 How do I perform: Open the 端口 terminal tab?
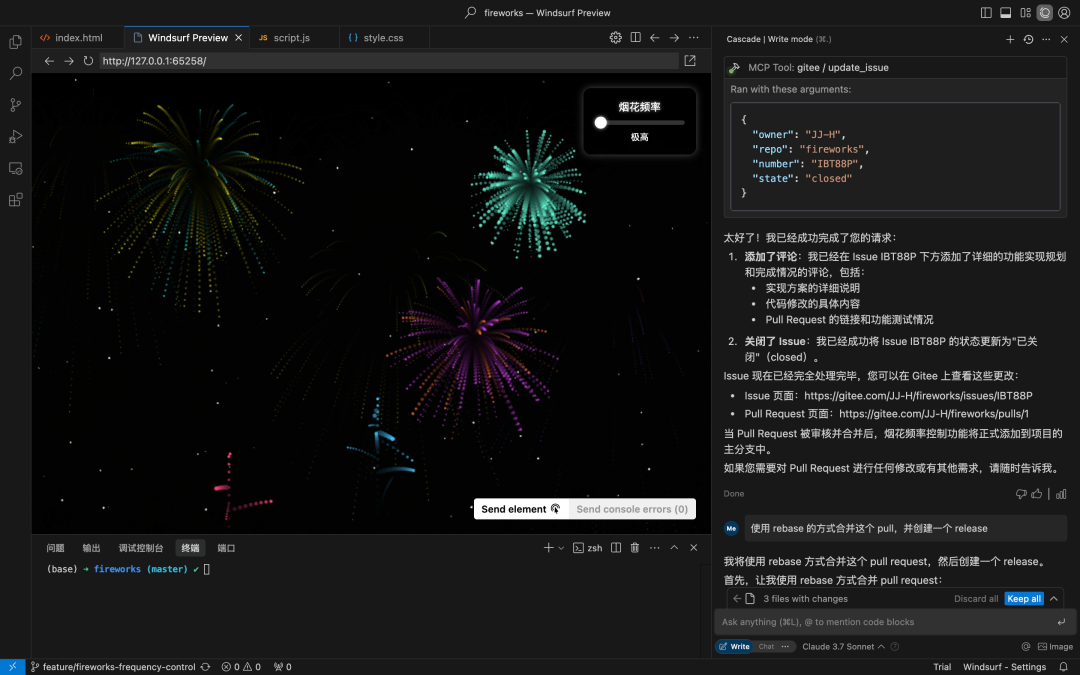click(x=225, y=547)
